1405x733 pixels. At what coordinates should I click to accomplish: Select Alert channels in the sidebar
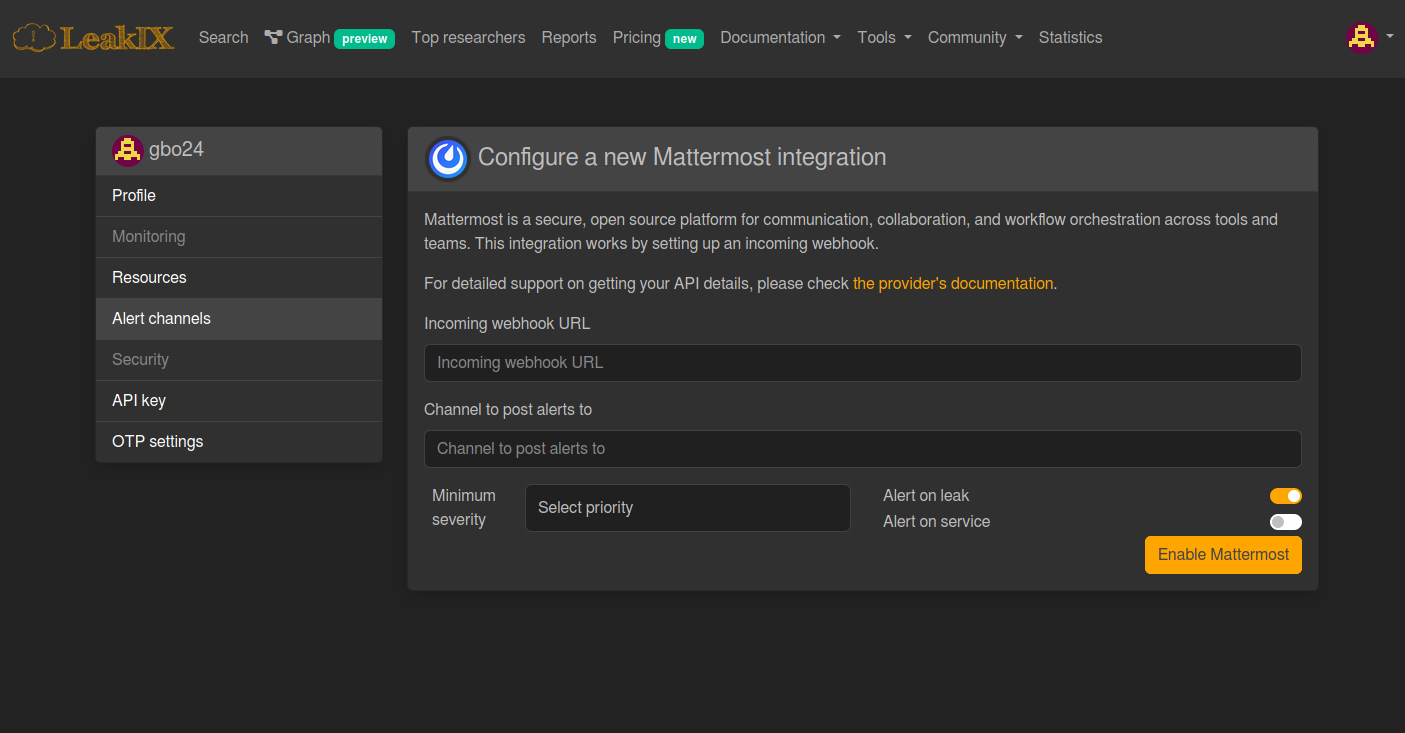[x=239, y=319]
